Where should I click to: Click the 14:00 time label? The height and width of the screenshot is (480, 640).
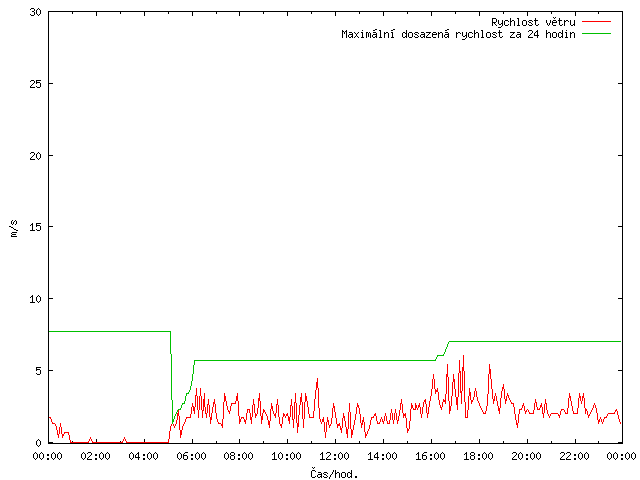pyautogui.click(x=382, y=456)
